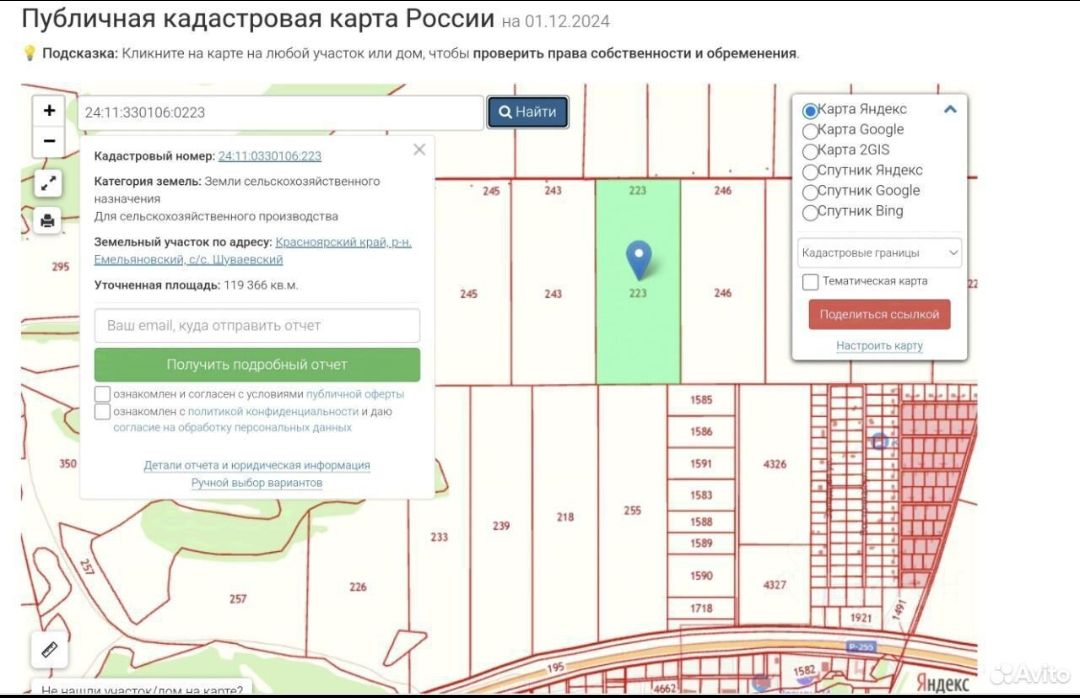
Task: Enable Тематическая карта checkbox
Action: coord(811,282)
